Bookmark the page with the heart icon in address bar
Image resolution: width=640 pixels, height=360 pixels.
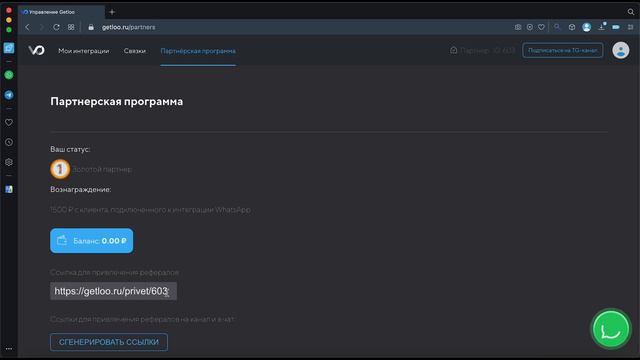coord(541,27)
